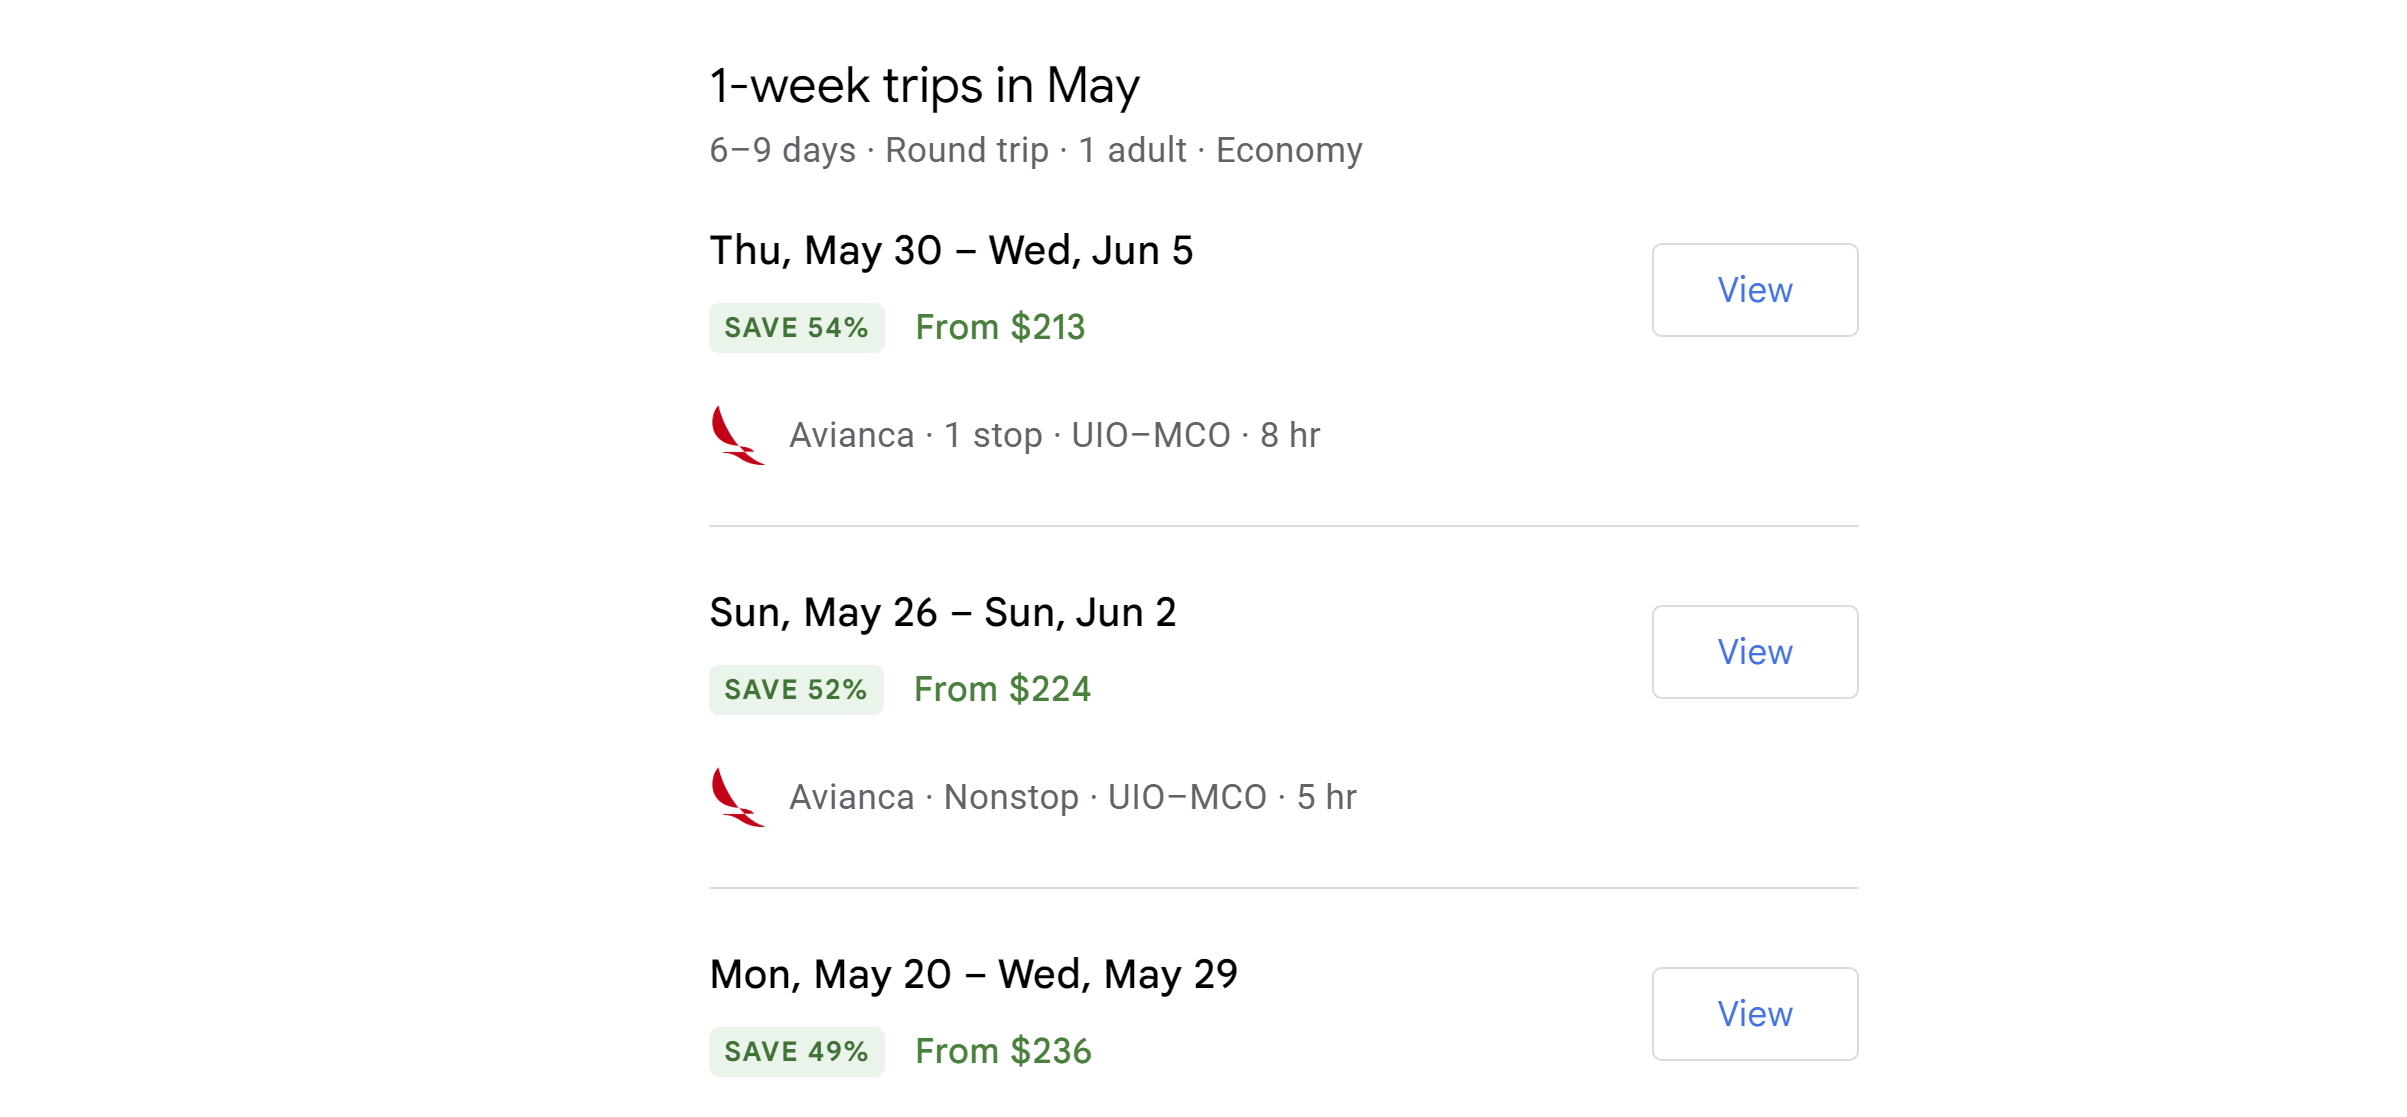Click the 6–9 days text in subtitle
The height and width of the screenshot is (1117, 2407).
coord(782,151)
